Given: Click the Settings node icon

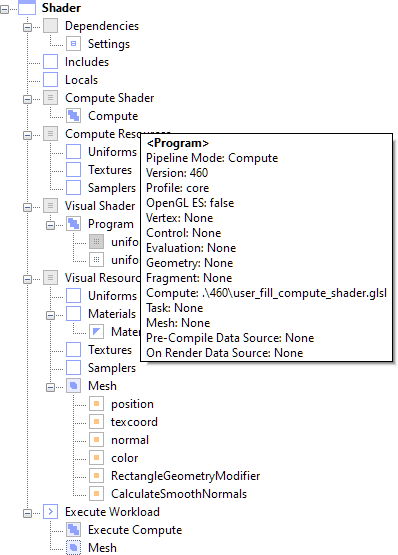Looking at the screenshot, I should 73,44.
